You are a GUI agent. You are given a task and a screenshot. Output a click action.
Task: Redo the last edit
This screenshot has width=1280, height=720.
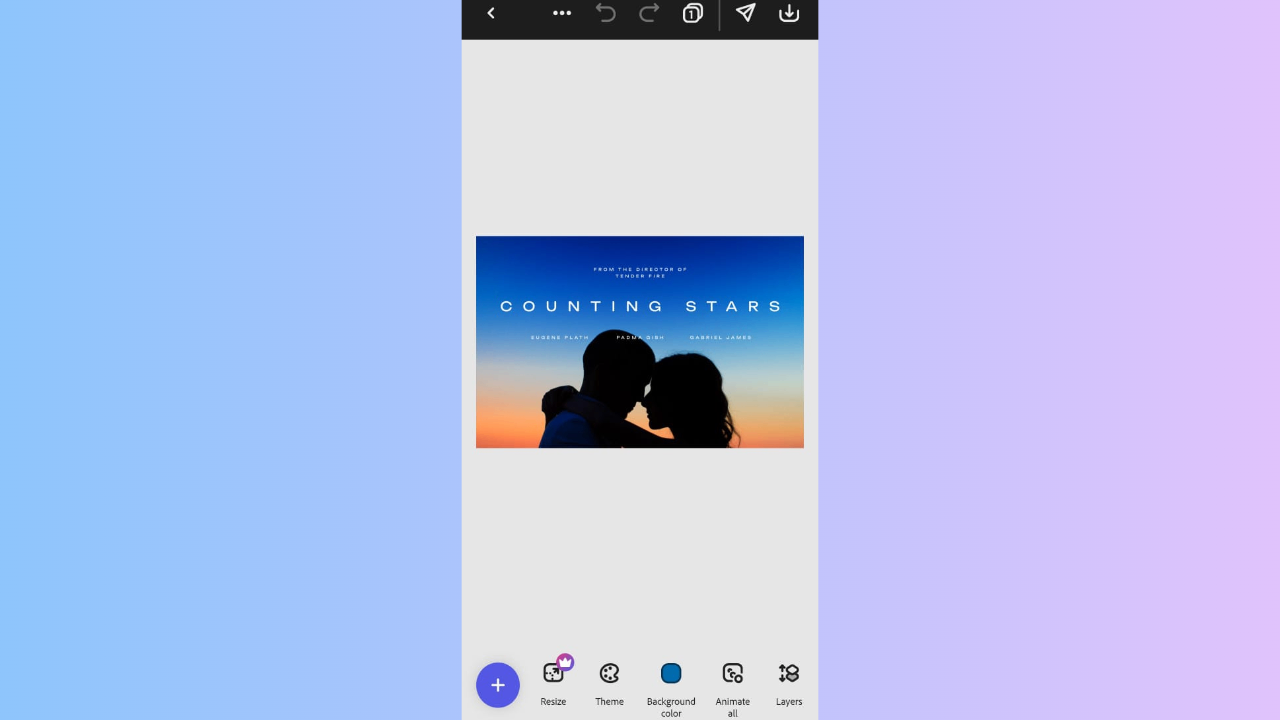coord(648,13)
